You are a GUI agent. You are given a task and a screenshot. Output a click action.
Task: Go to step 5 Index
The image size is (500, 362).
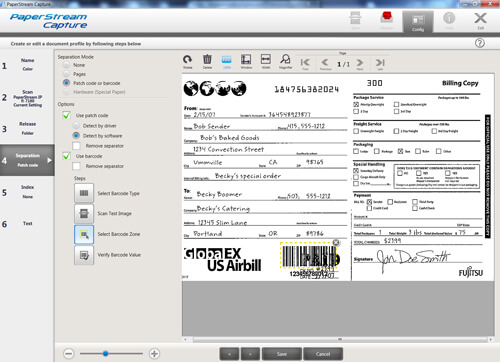click(x=27, y=192)
